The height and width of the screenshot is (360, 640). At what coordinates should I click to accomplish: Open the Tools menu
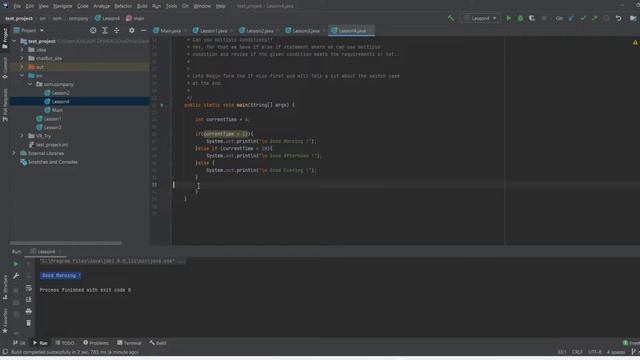[171, 6]
